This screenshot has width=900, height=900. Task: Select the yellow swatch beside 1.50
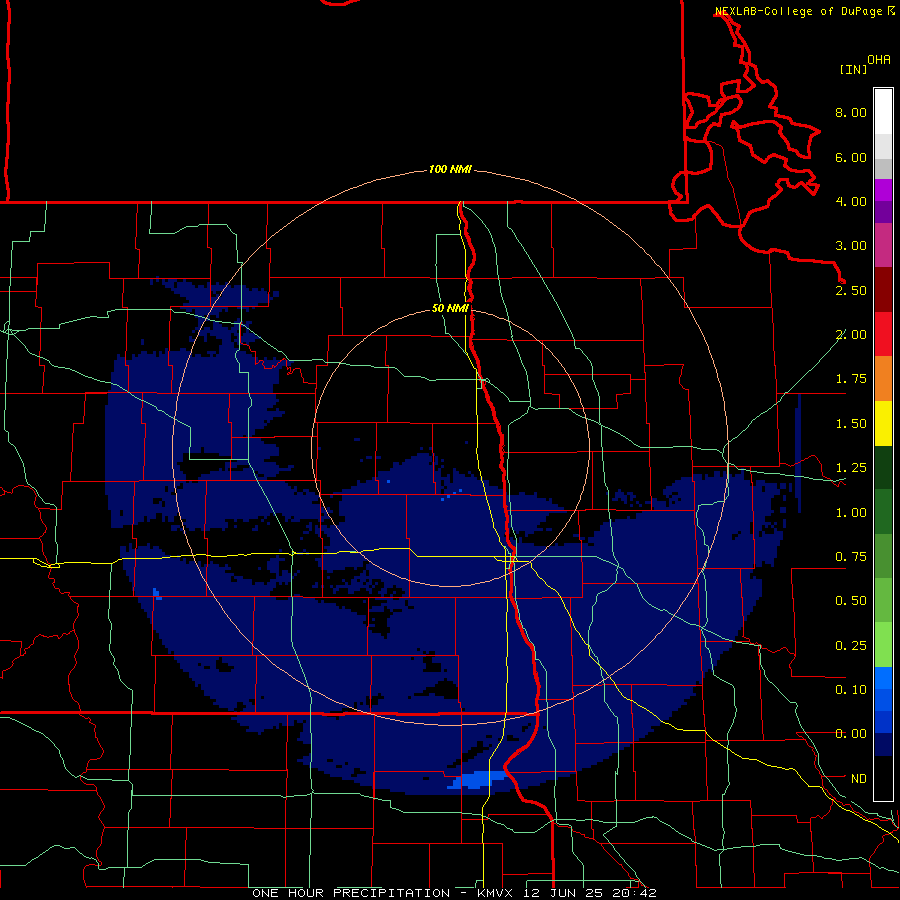coord(883,423)
